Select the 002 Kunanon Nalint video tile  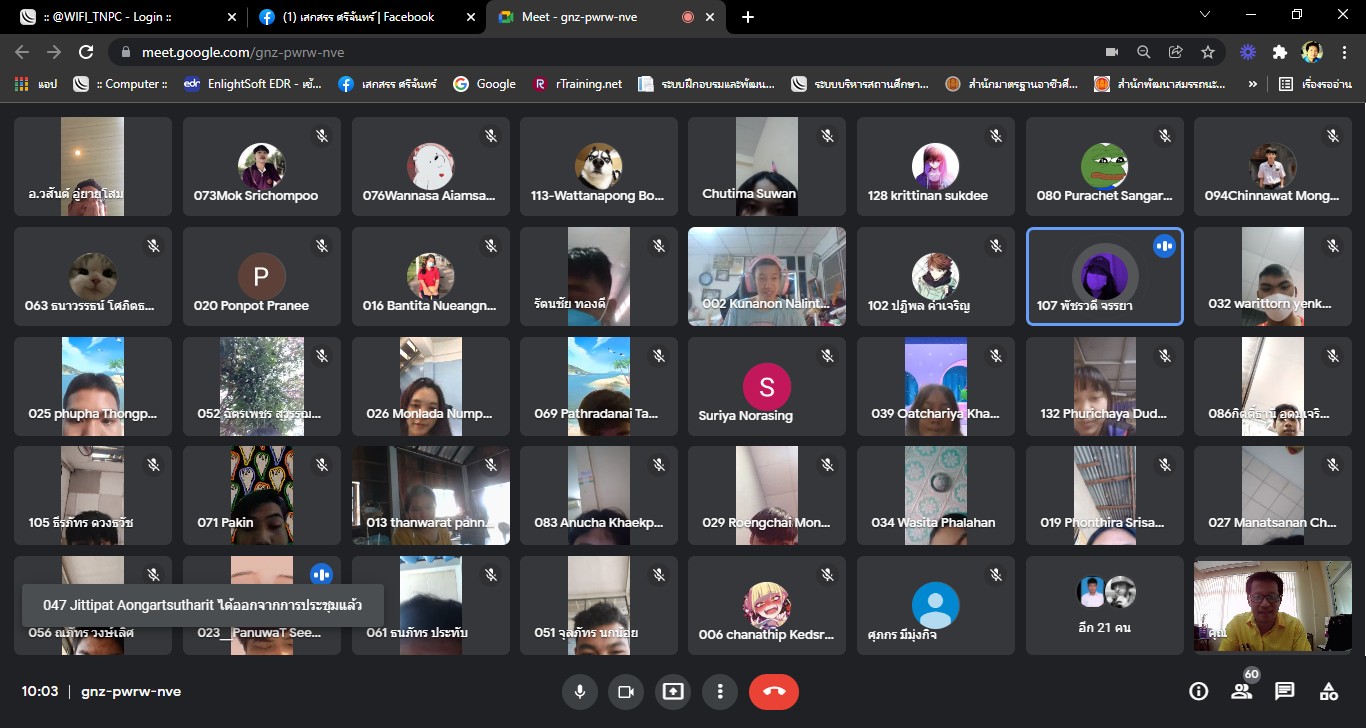tap(766, 276)
